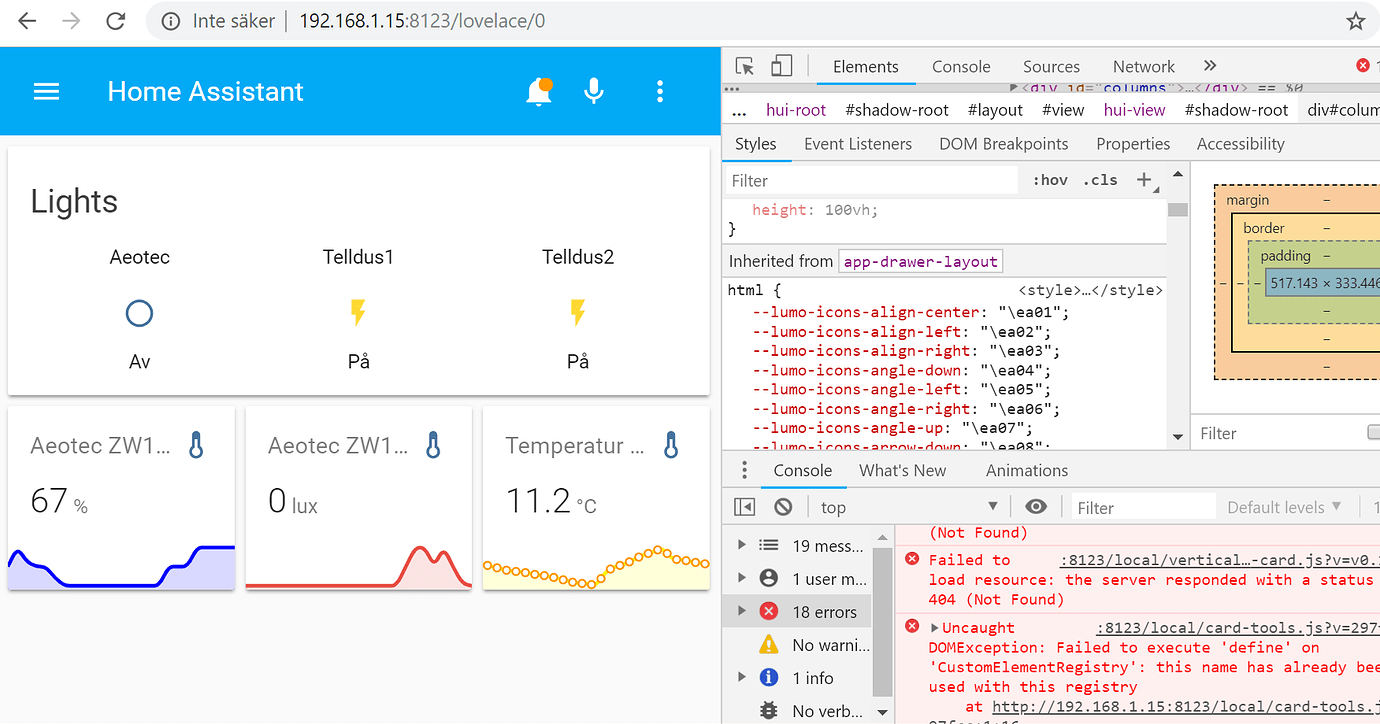Screen dimensions: 1380x724
Task: Reload the page in browser
Action: (116, 21)
